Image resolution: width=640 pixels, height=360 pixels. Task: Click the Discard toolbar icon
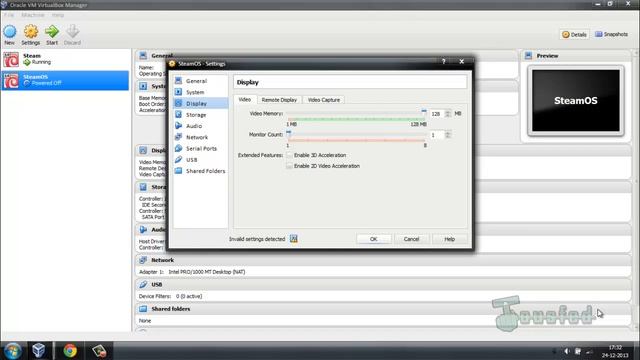click(x=72, y=31)
